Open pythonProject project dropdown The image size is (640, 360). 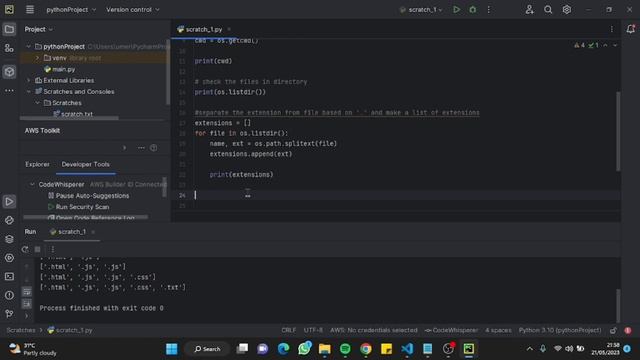click(x=71, y=9)
